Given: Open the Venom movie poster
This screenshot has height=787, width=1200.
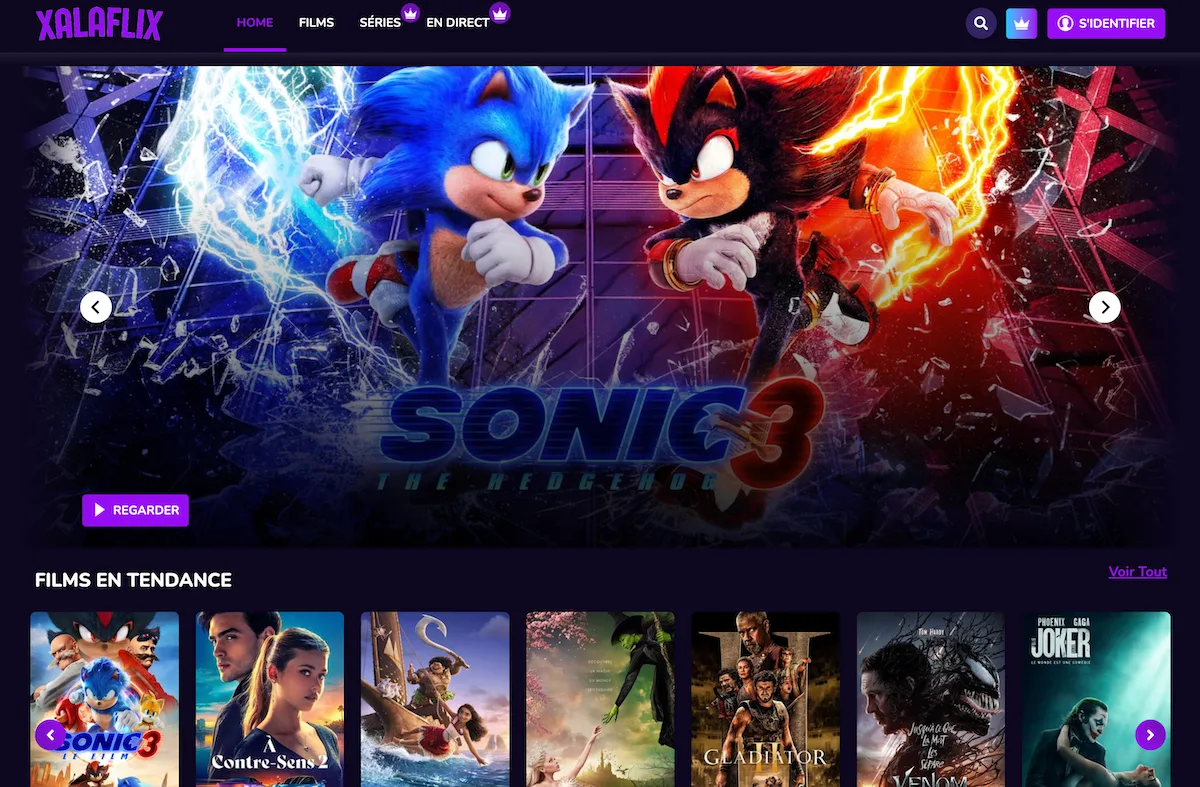Looking at the screenshot, I should pos(931,699).
